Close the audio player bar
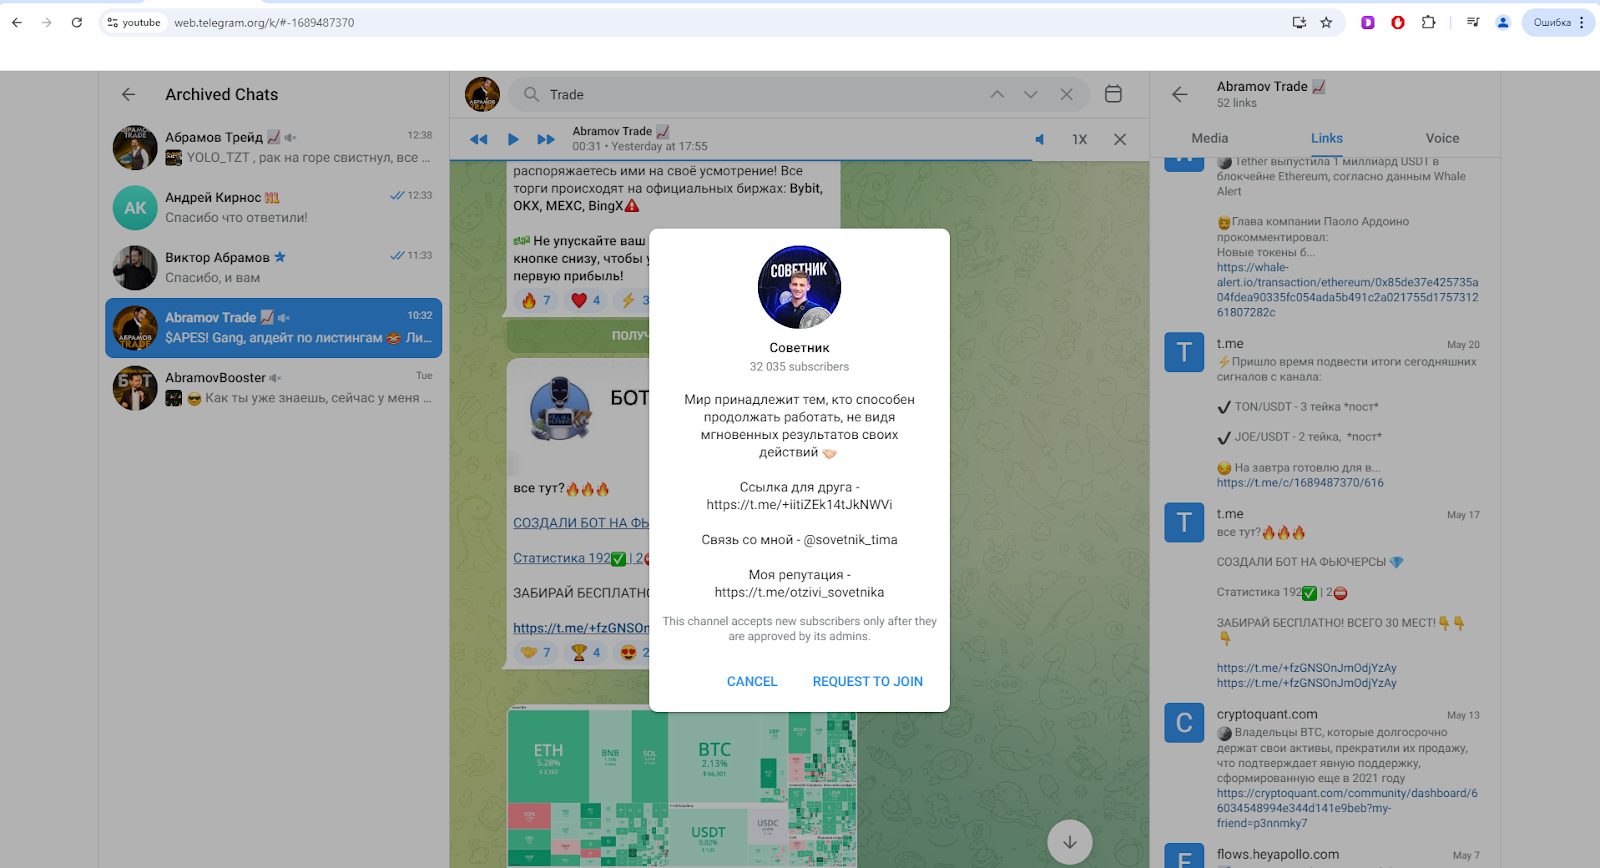1600x868 pixels. click(1120, 139)
